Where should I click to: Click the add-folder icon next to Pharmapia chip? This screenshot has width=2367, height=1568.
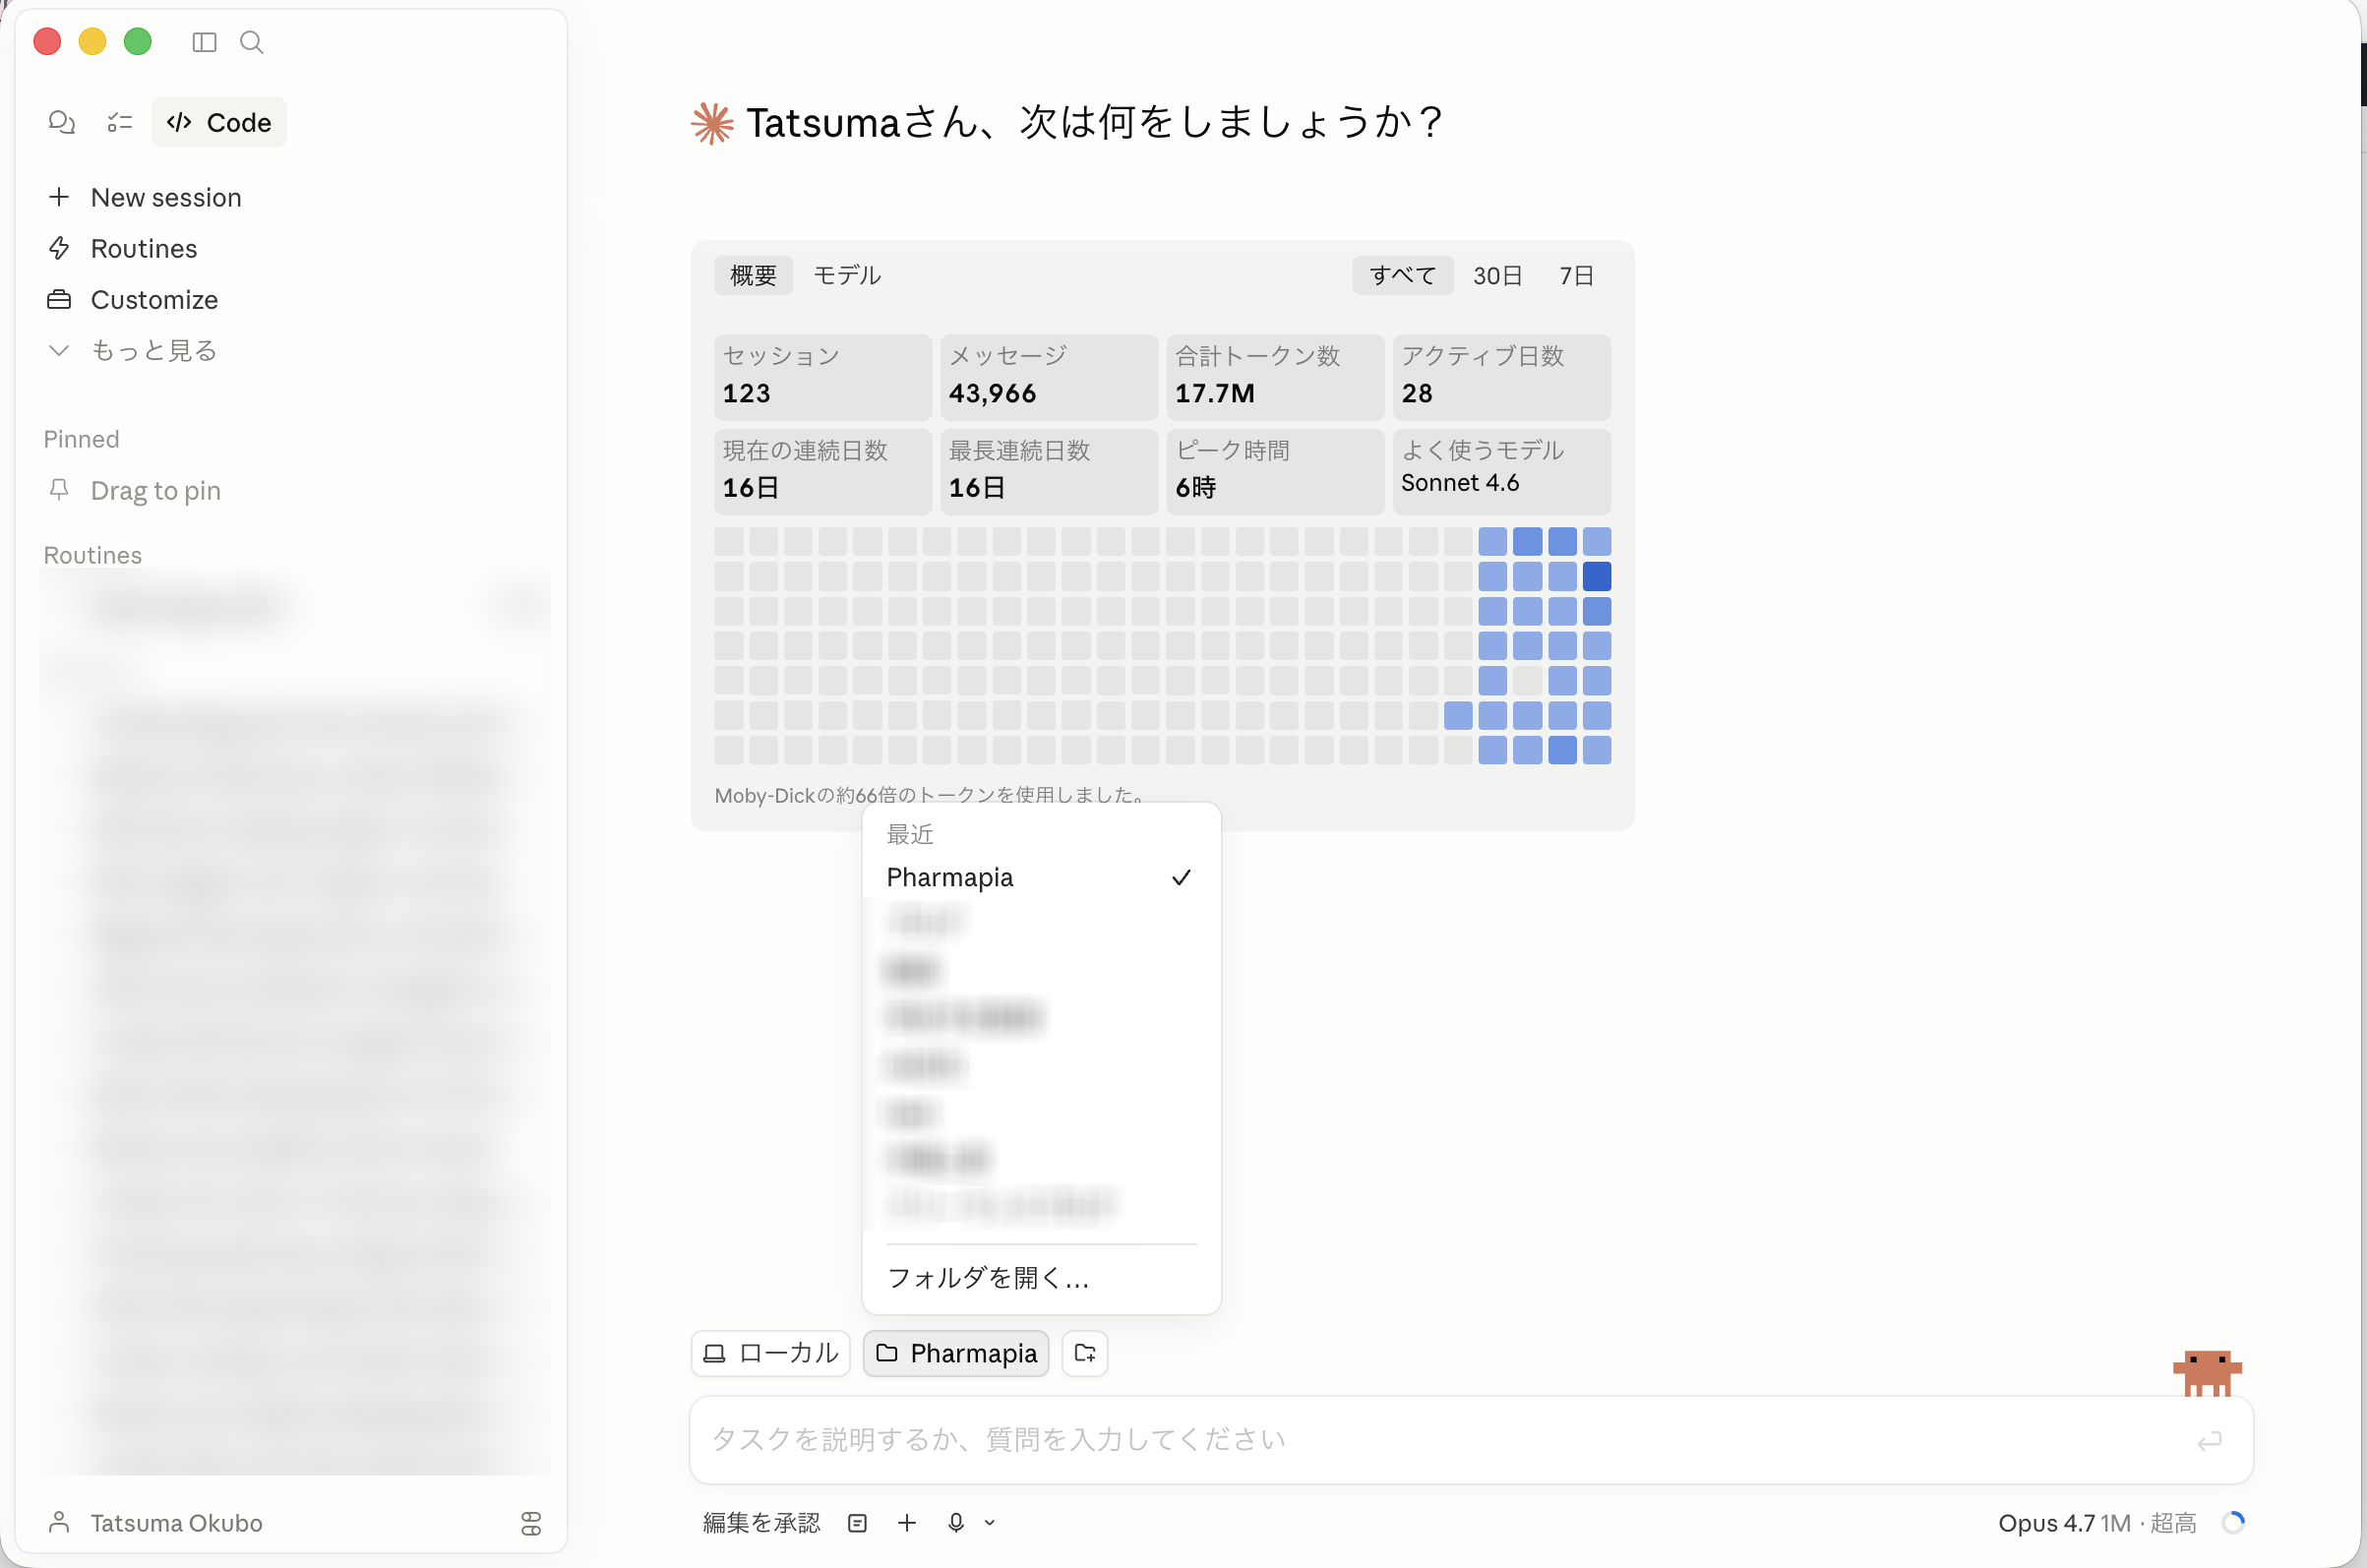(x=1084, y=1353)
